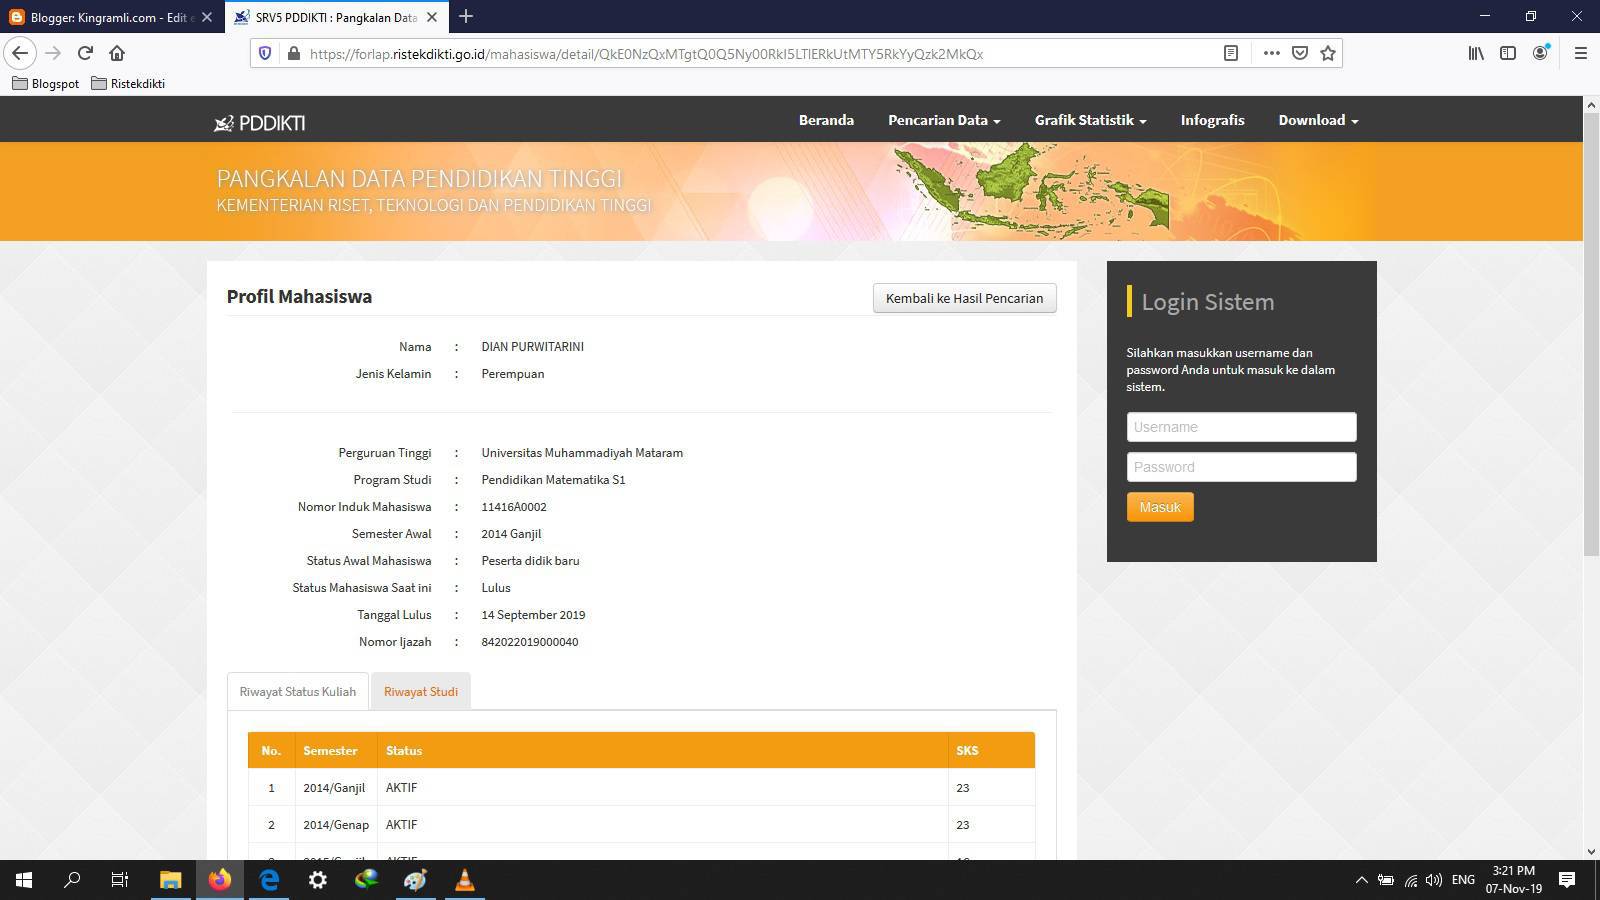Image resolution: width=1600 pixels, height=900 pixels.
Task: Close the SRV5 PDDIKTI tab
Action: (x=432, y=17)
